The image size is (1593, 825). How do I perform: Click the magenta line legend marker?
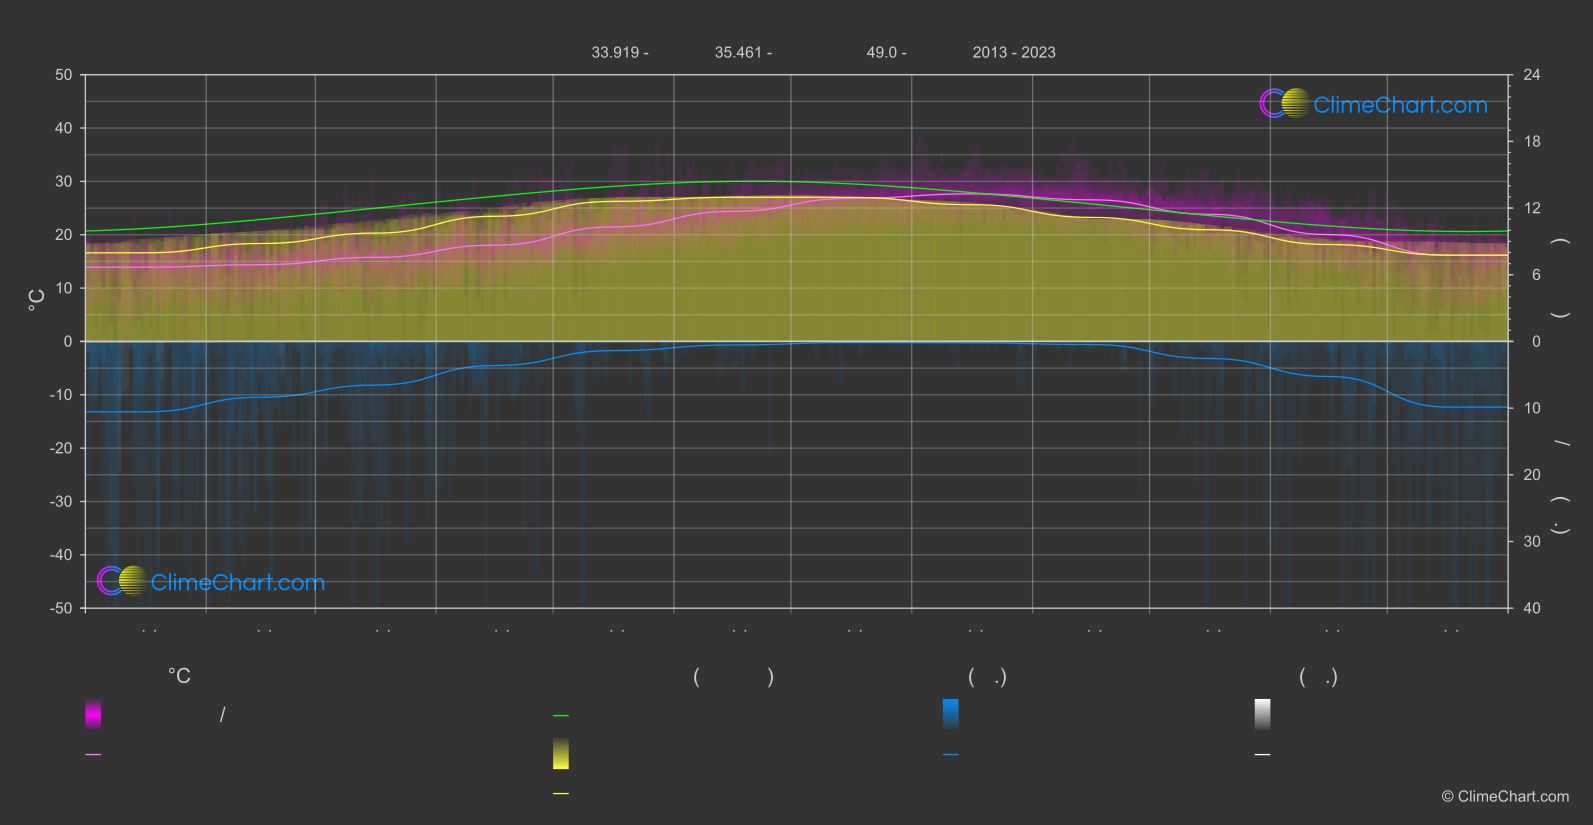pos(93,755)
